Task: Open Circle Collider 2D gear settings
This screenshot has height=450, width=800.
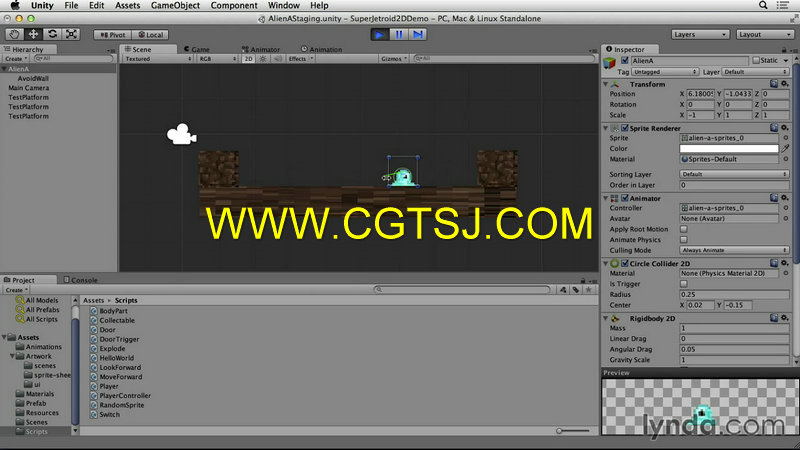Action: (785, 263)
